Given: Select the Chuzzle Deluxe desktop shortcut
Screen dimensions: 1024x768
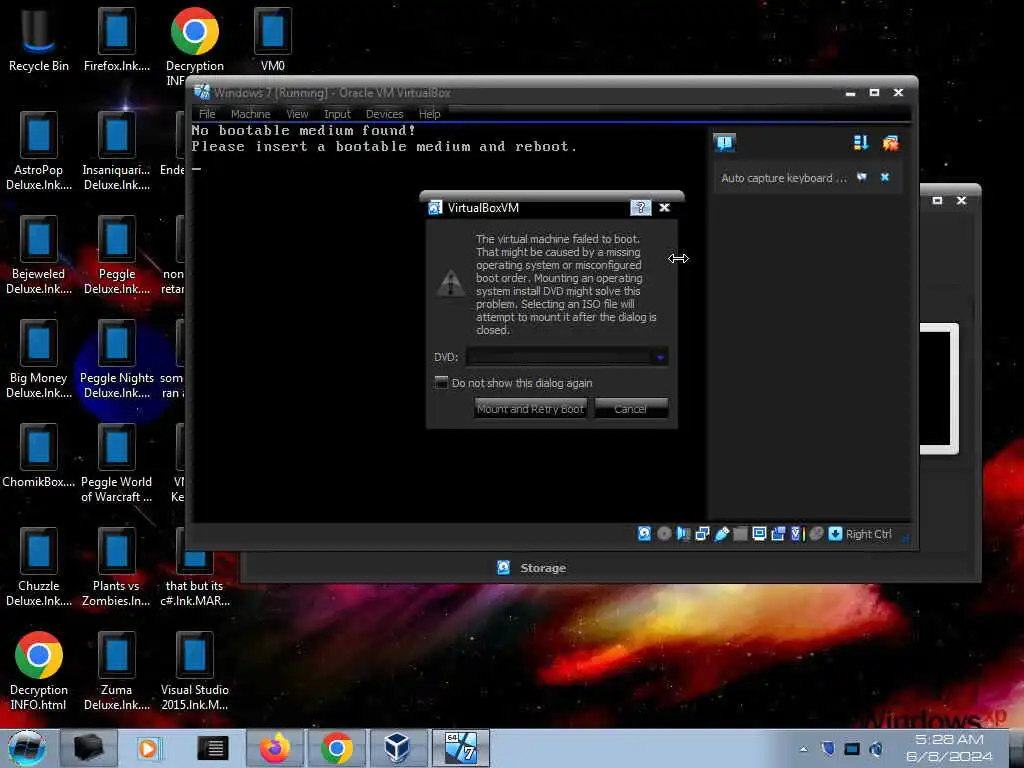Looking at the screenshot, I should coord(39,567).
